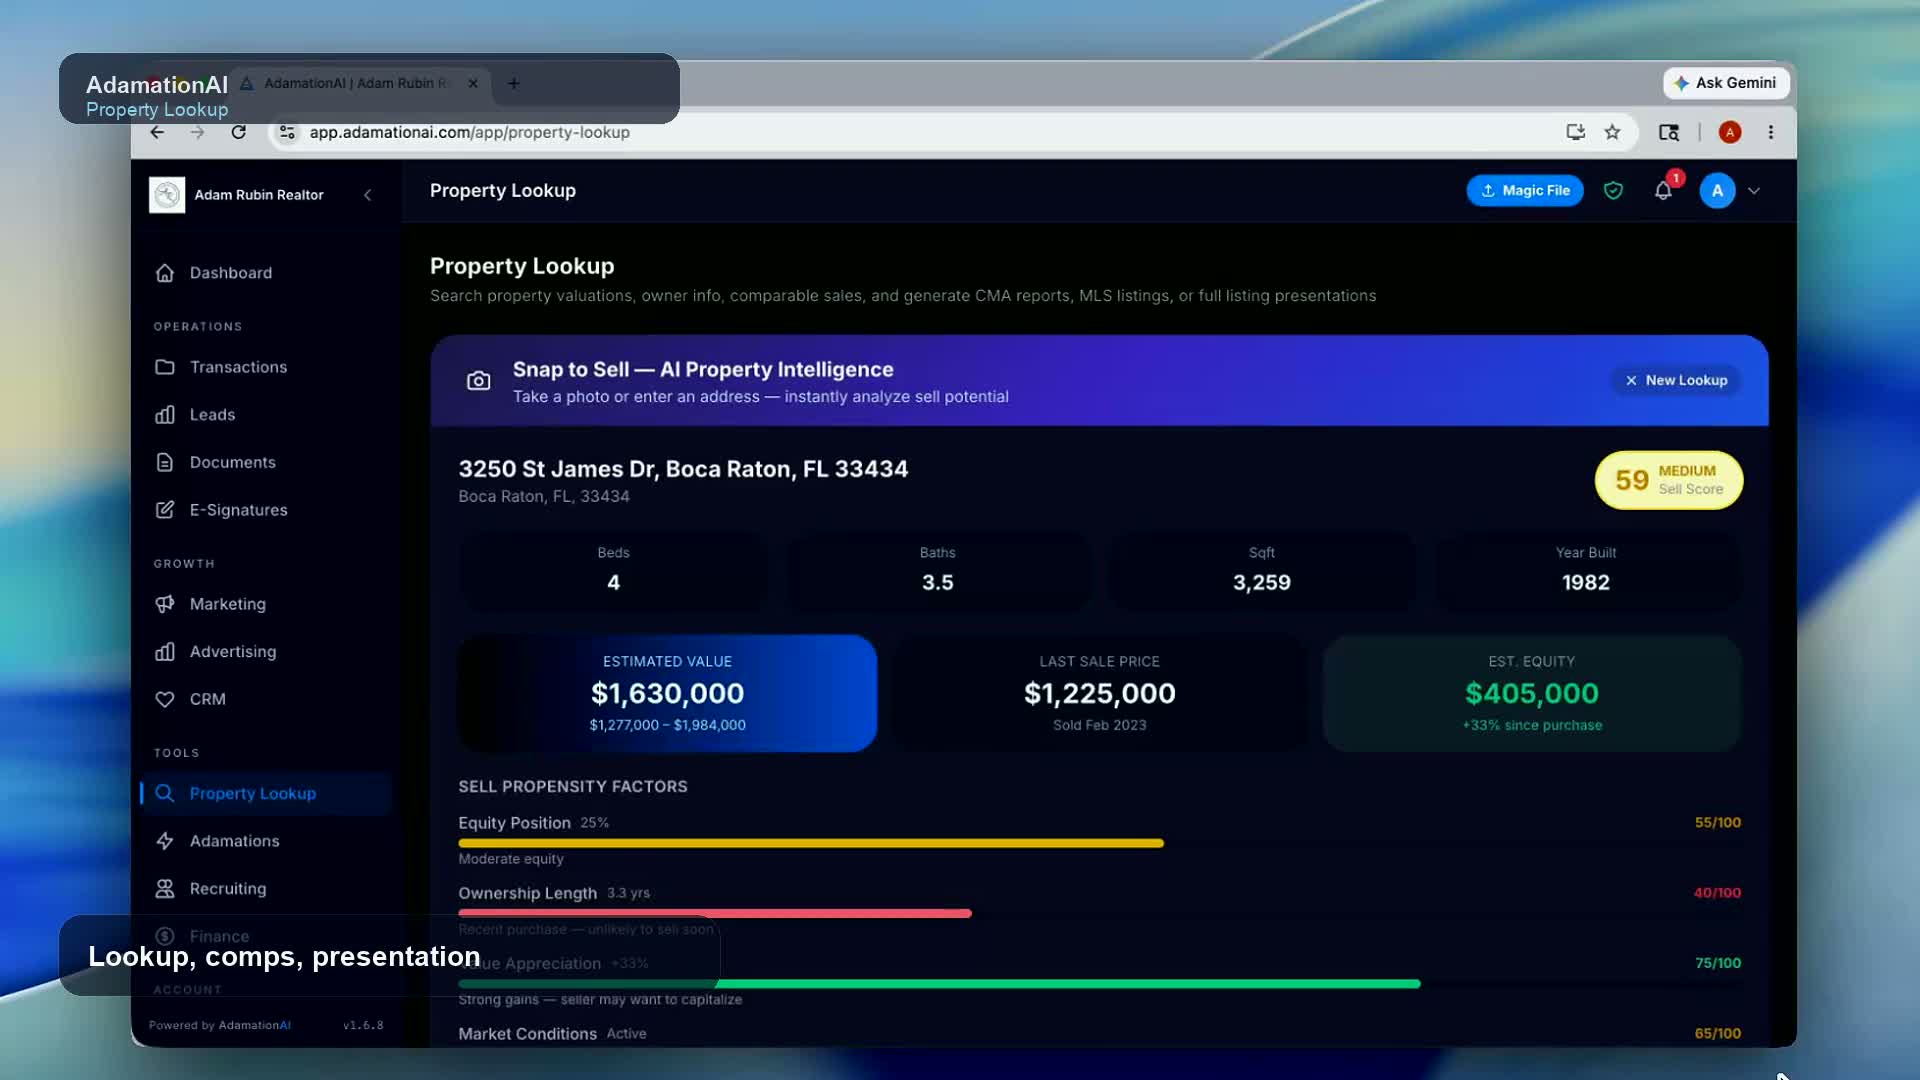This screenshot has height=1080, width=1920.
Task: Click the site information icon in address bar
Action: coord(287,132)
